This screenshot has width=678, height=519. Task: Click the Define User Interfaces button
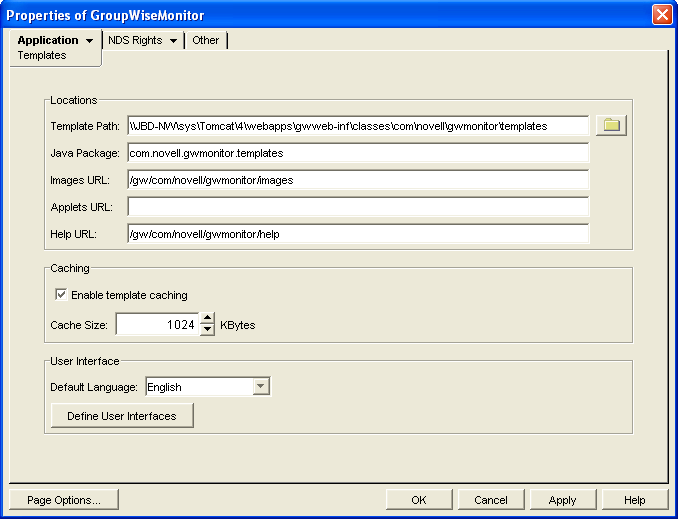[122, 416]
